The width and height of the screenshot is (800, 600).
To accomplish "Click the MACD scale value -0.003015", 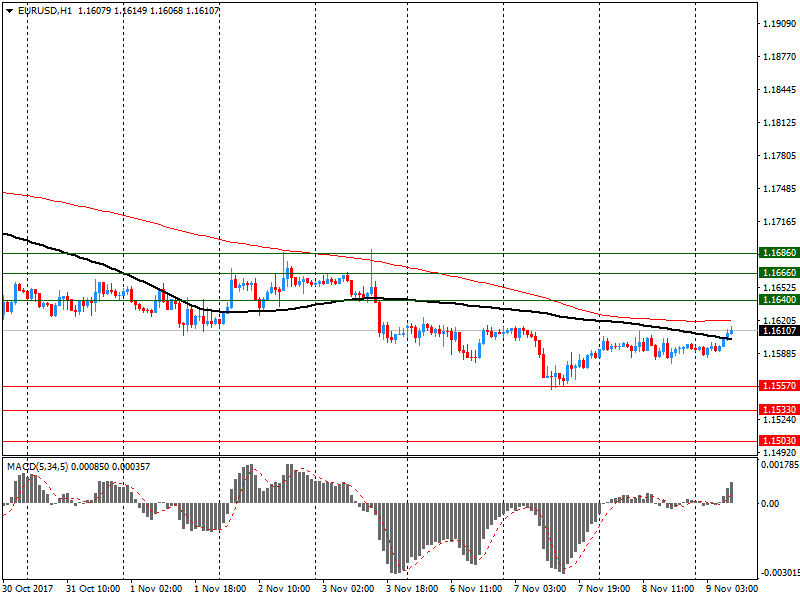I will (x=780, y=573).
